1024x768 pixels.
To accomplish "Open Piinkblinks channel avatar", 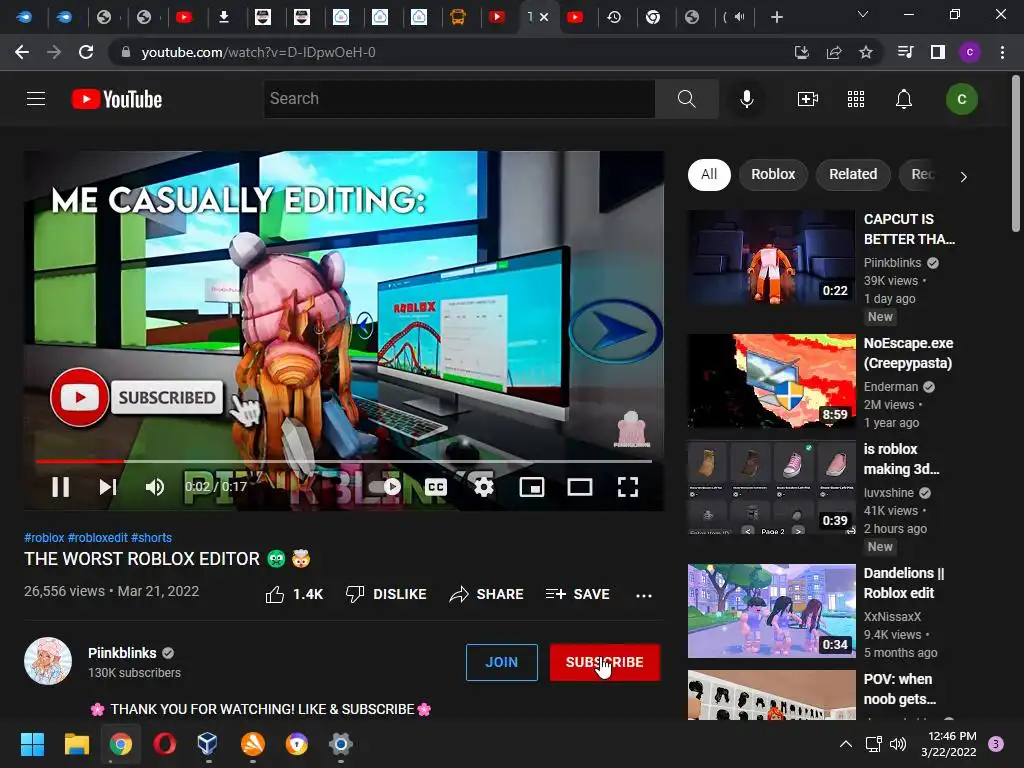I will [x=48, y=661].
